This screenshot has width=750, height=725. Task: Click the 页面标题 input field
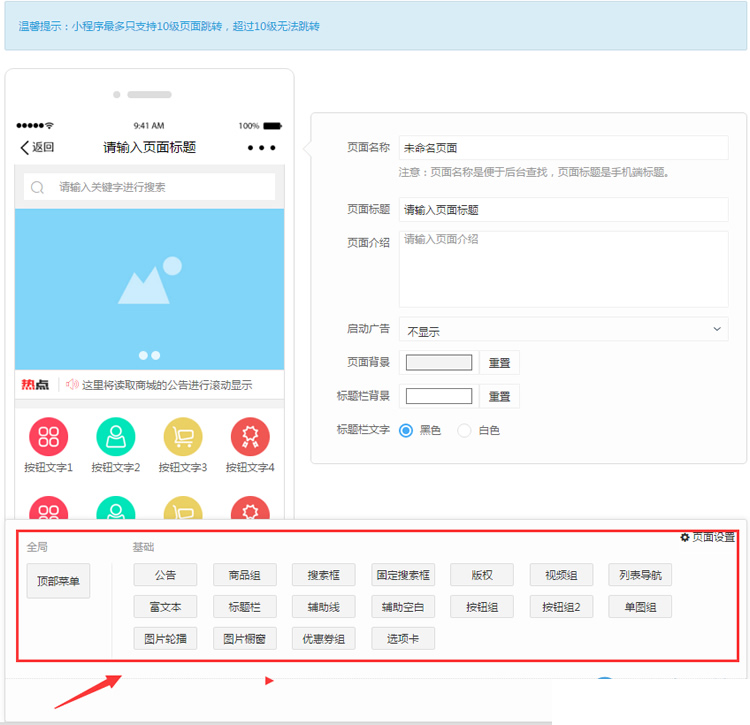coord(563,209)
